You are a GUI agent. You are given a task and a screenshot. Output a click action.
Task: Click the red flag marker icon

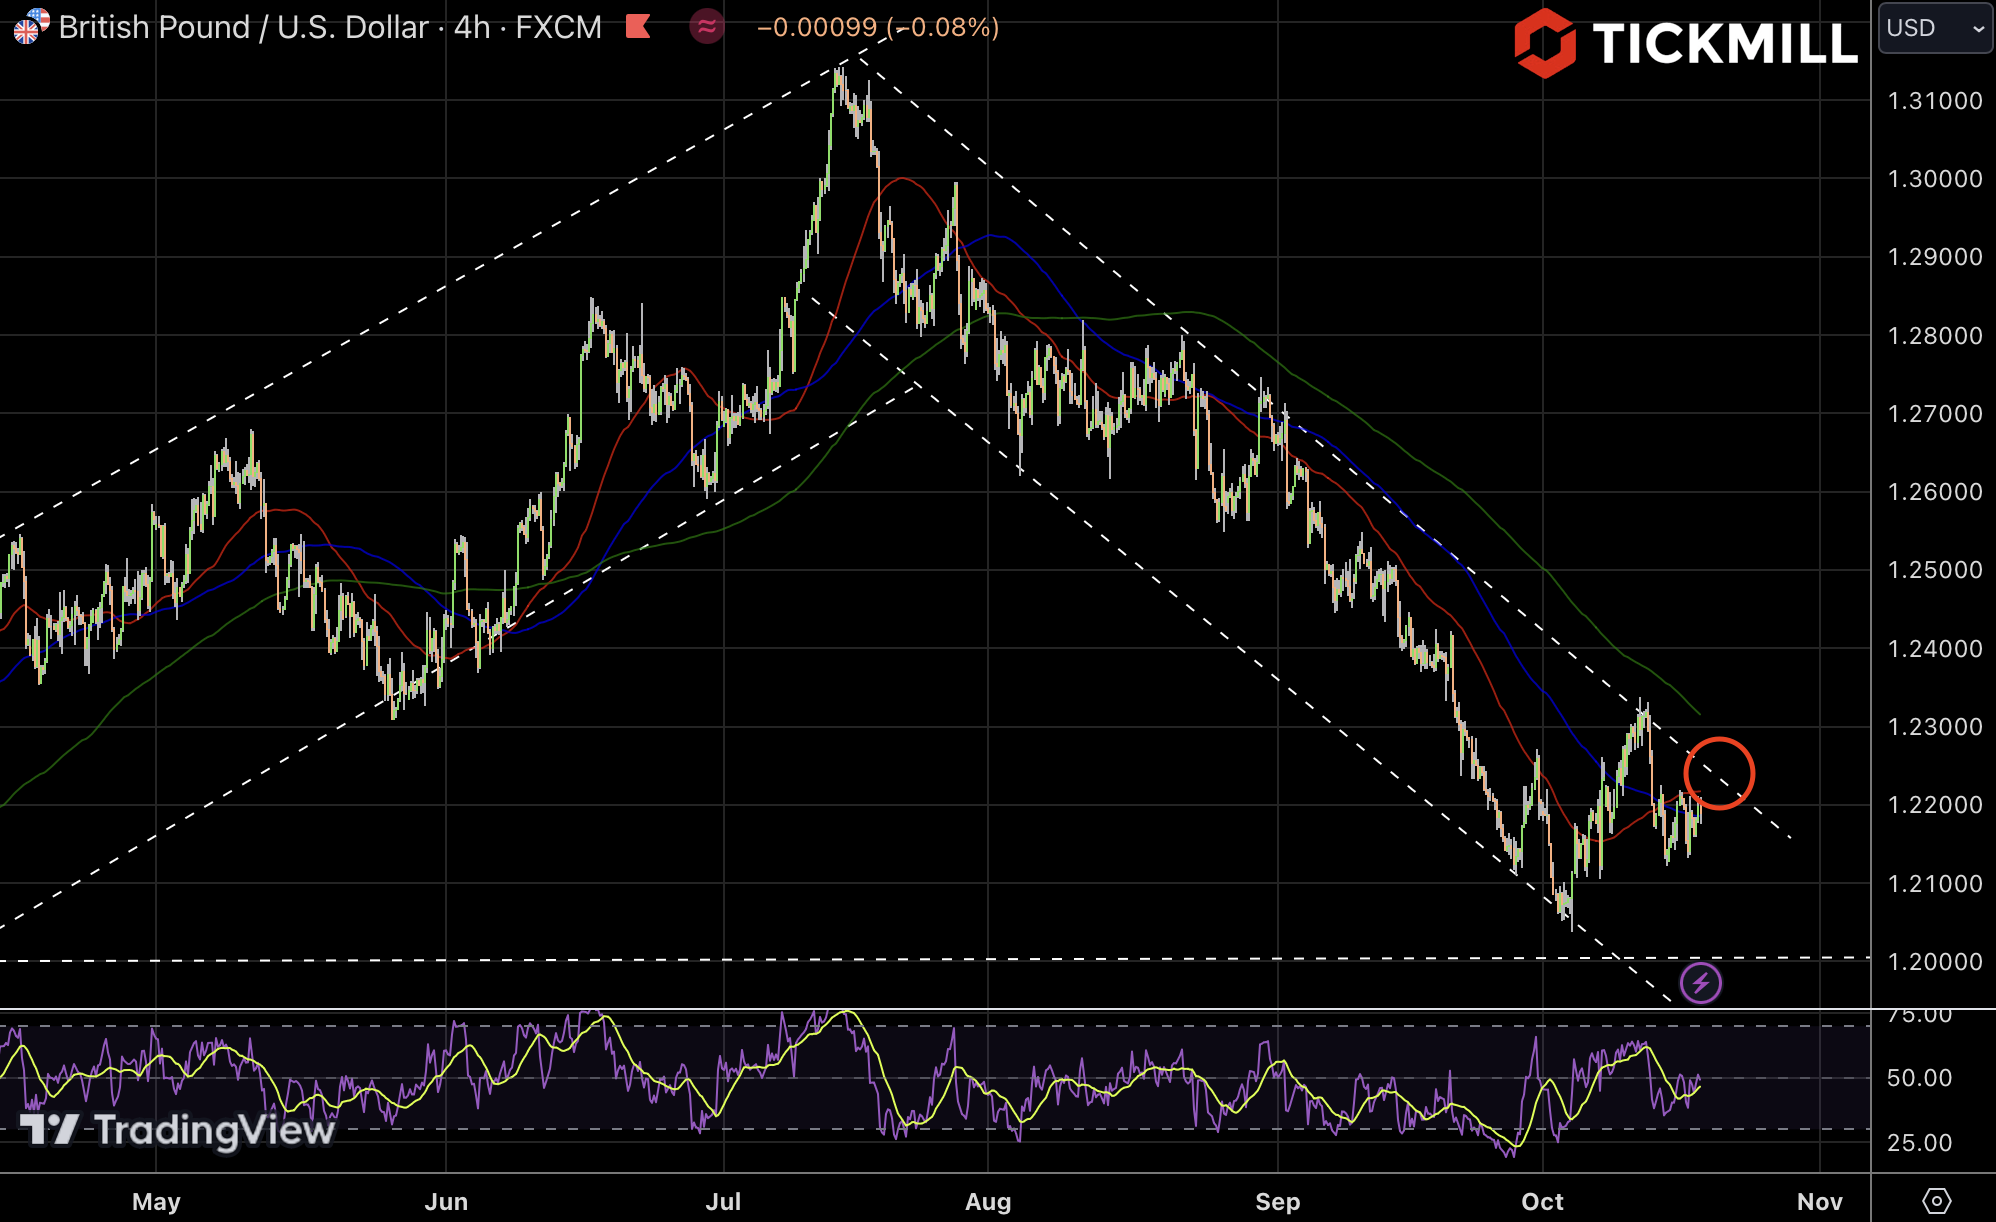coord(638,27)
